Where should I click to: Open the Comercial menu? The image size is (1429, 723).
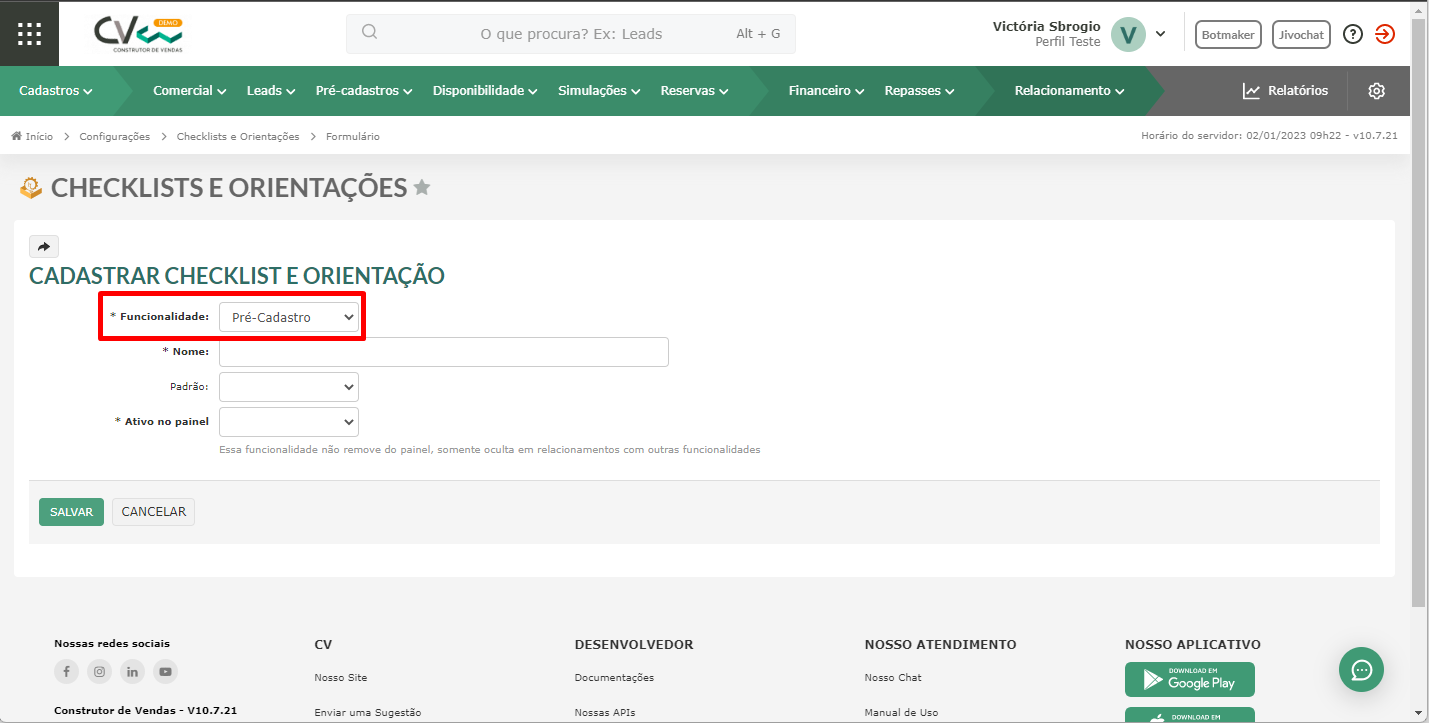coord(190,91)
